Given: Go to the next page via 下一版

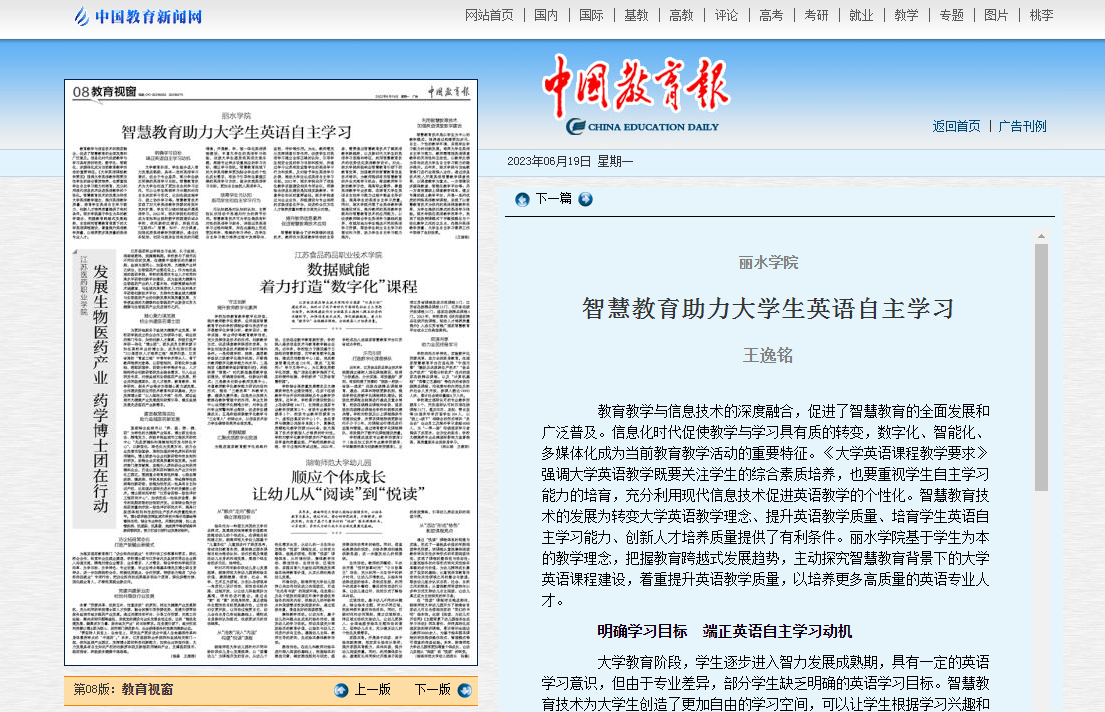Looking at the screenshot, I should 432,690.
